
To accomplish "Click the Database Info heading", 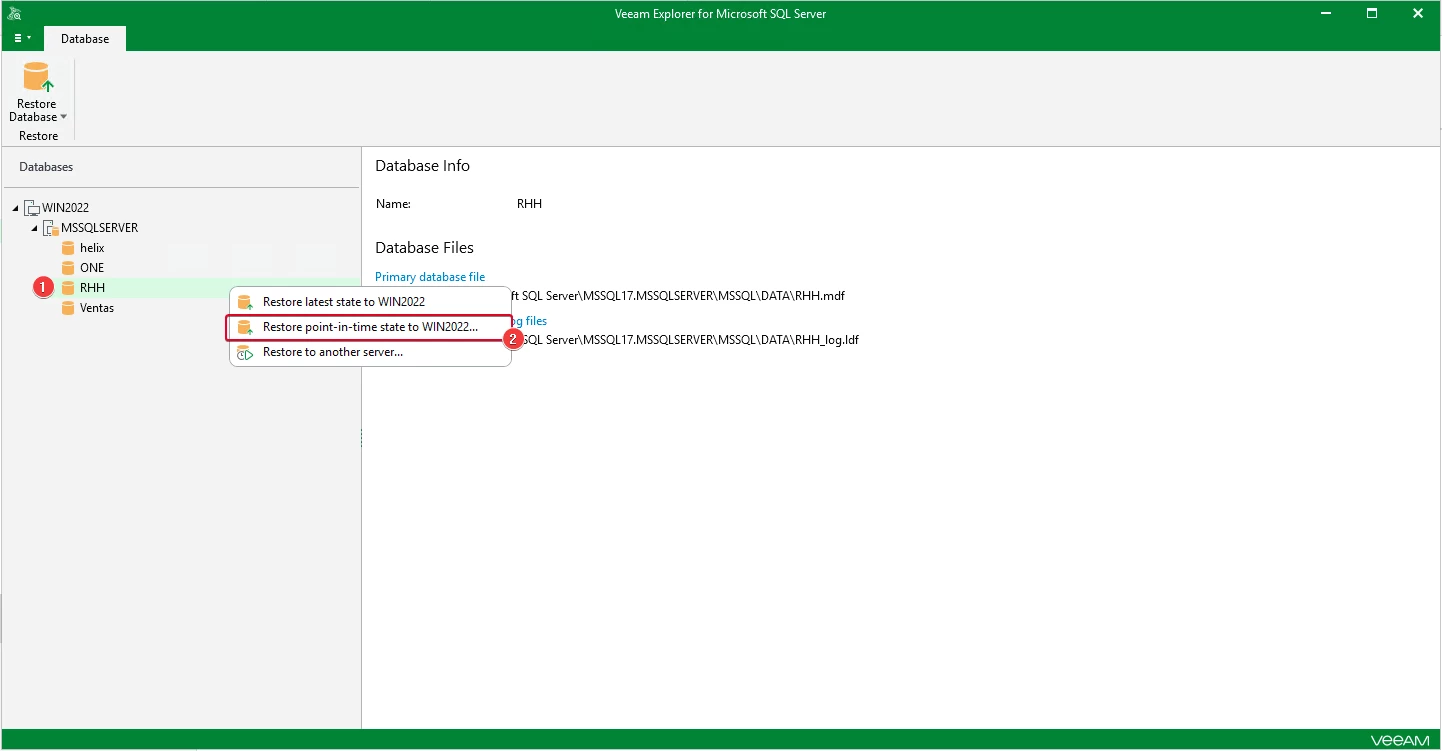I will [422, 166].
